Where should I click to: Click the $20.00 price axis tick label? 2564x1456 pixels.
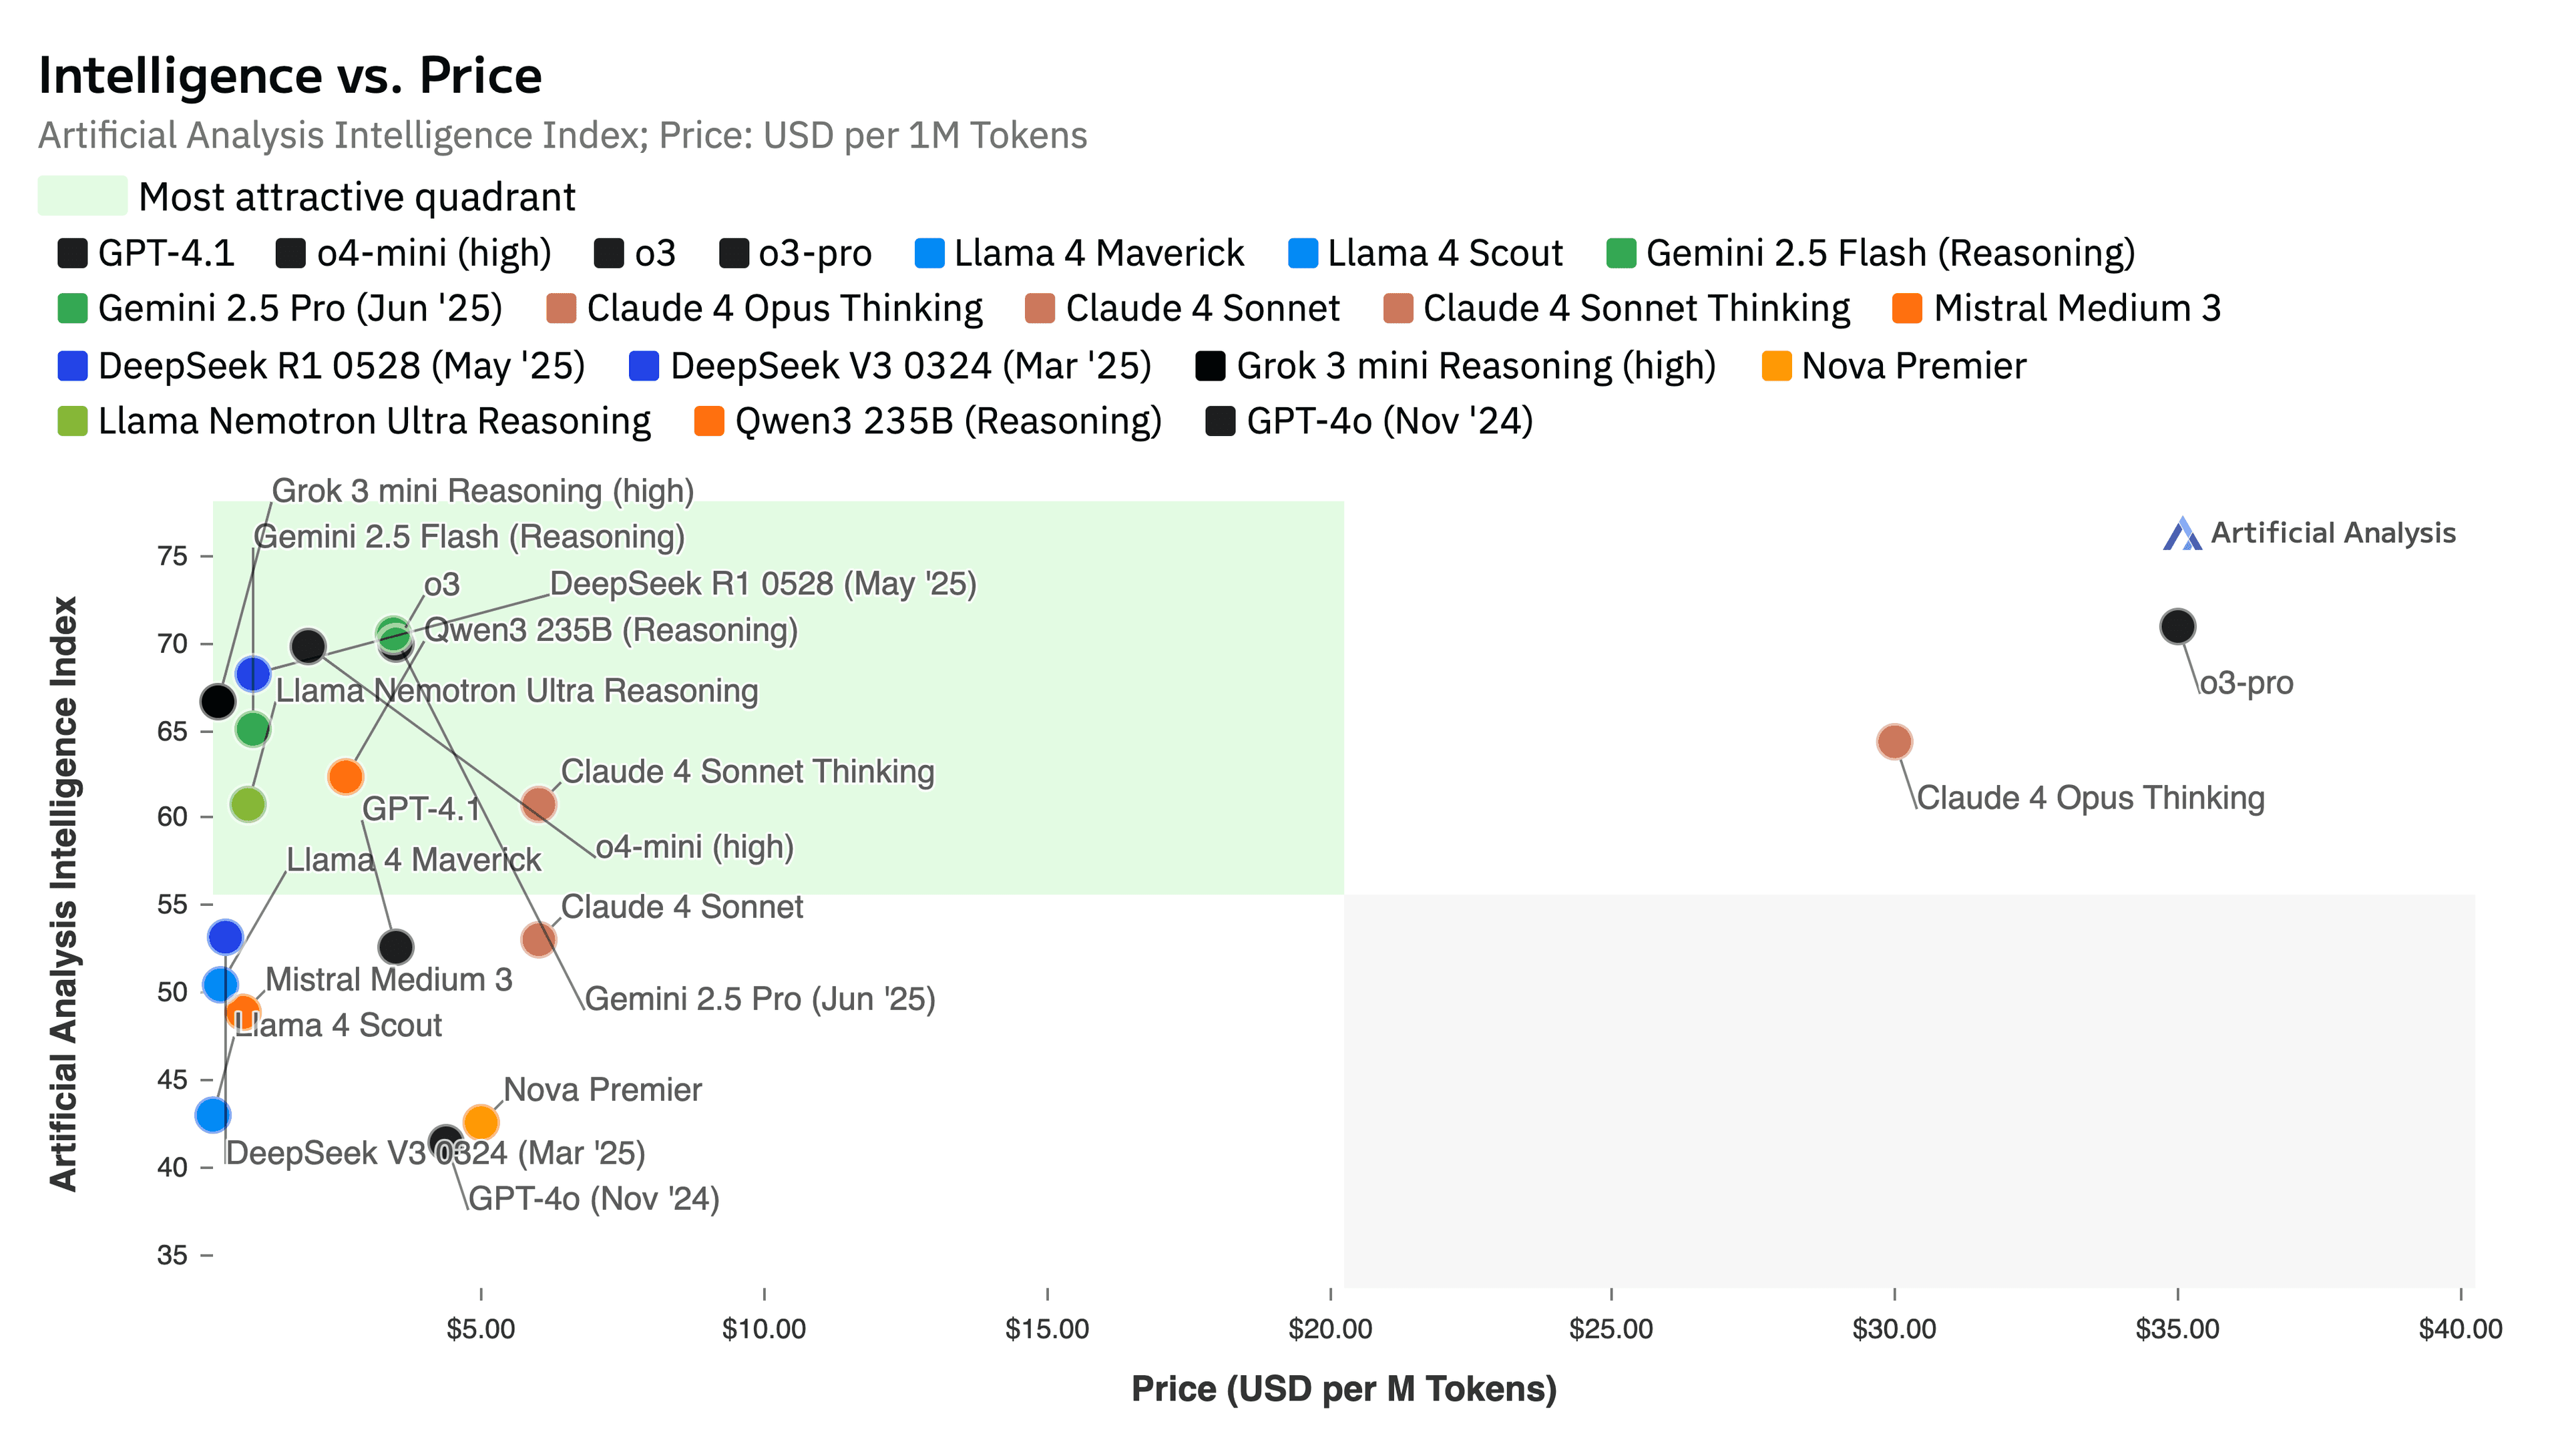[1329, 1329]
